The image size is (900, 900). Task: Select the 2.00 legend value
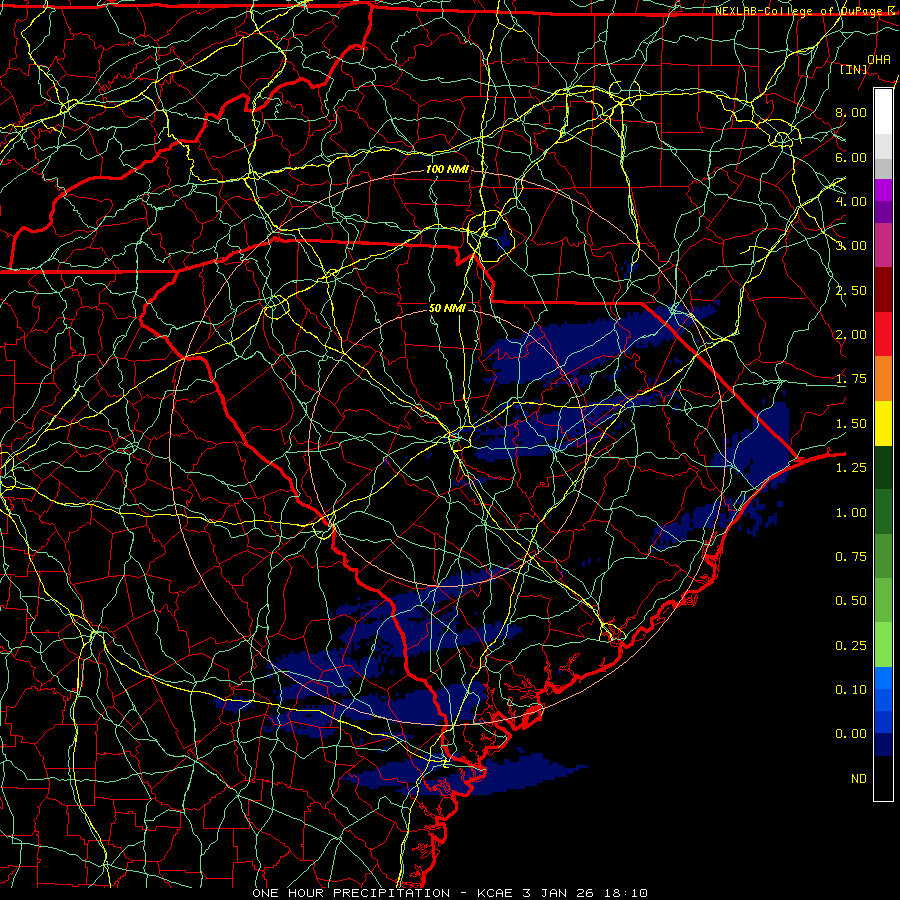[x=851, y=335]
